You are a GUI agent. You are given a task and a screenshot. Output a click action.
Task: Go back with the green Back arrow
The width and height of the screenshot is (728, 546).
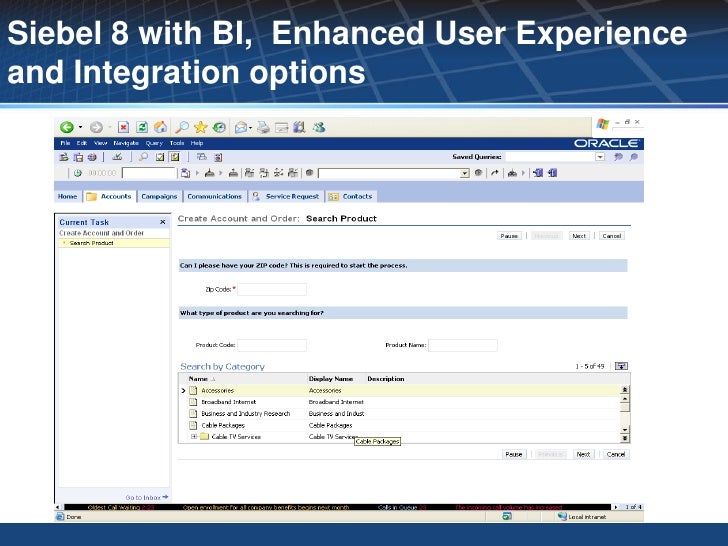tap(67, 127)
